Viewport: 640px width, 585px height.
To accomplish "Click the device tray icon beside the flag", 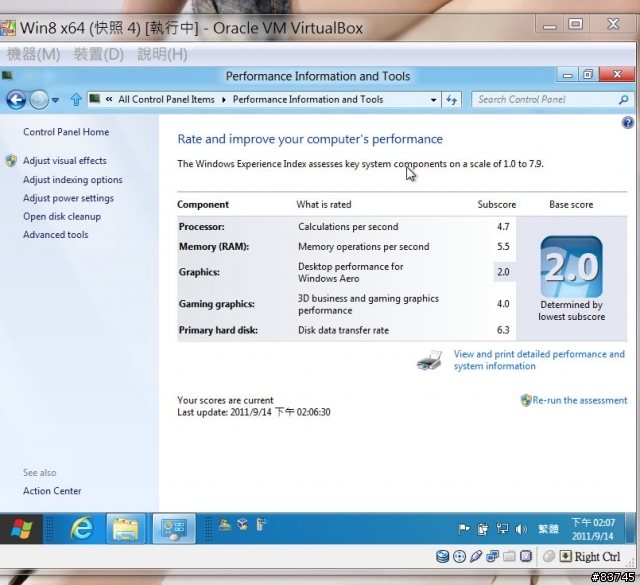I will (x=483, y=529).
